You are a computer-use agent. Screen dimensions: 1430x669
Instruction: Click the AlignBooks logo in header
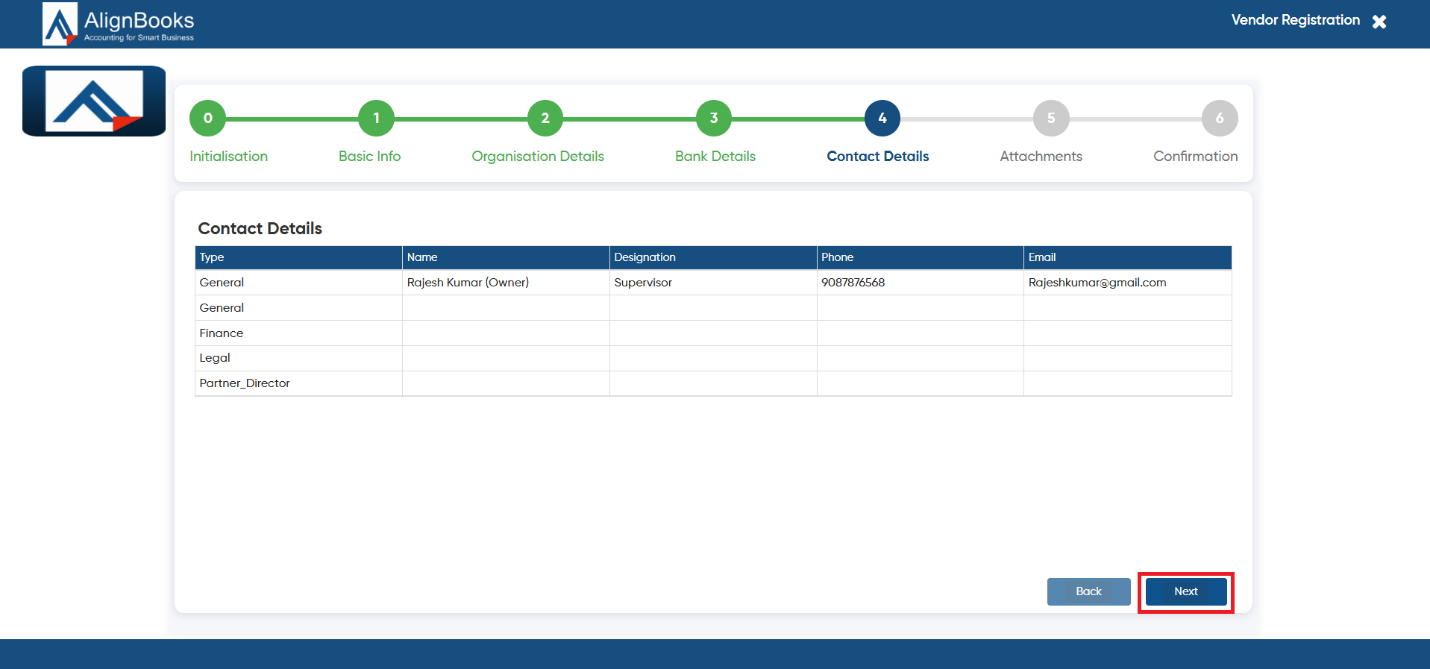tap(118, 24)
